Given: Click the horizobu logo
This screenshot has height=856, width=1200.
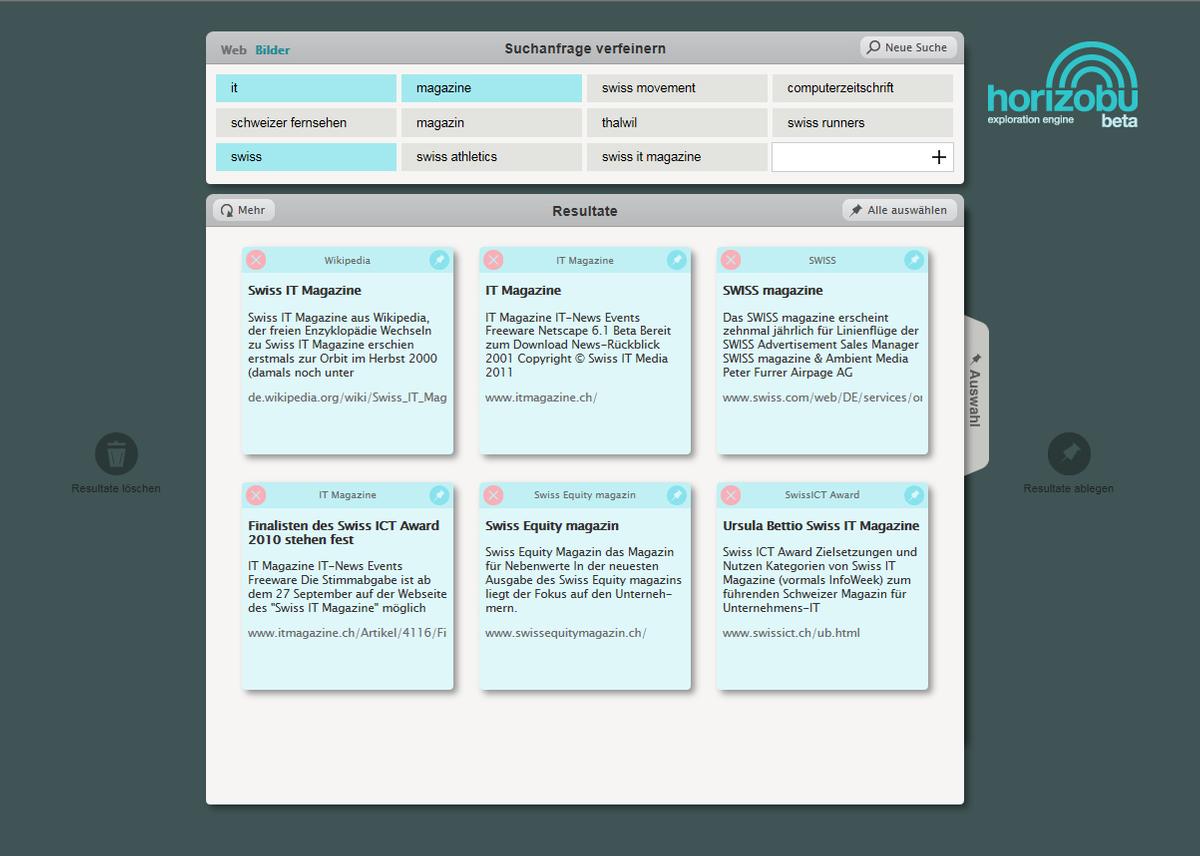Looking at the screenshot, I should coord(1063,85).
